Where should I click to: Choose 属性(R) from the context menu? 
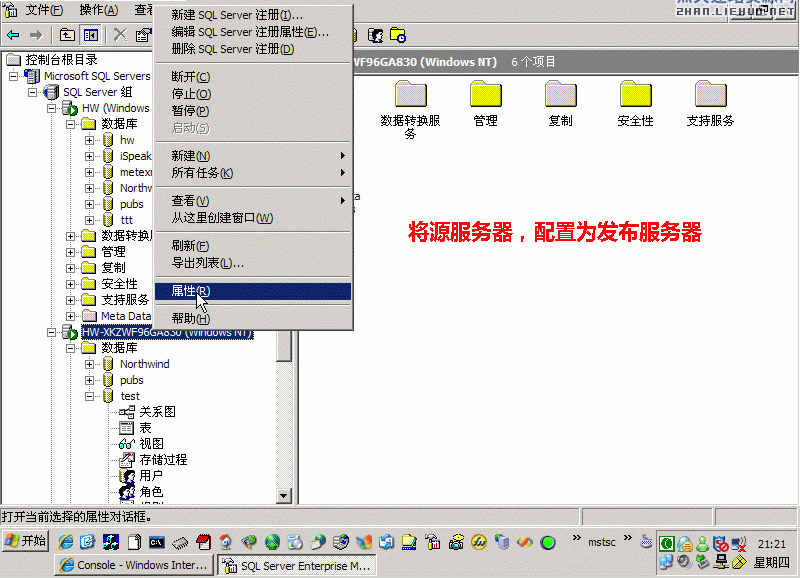tap(253, 291)
